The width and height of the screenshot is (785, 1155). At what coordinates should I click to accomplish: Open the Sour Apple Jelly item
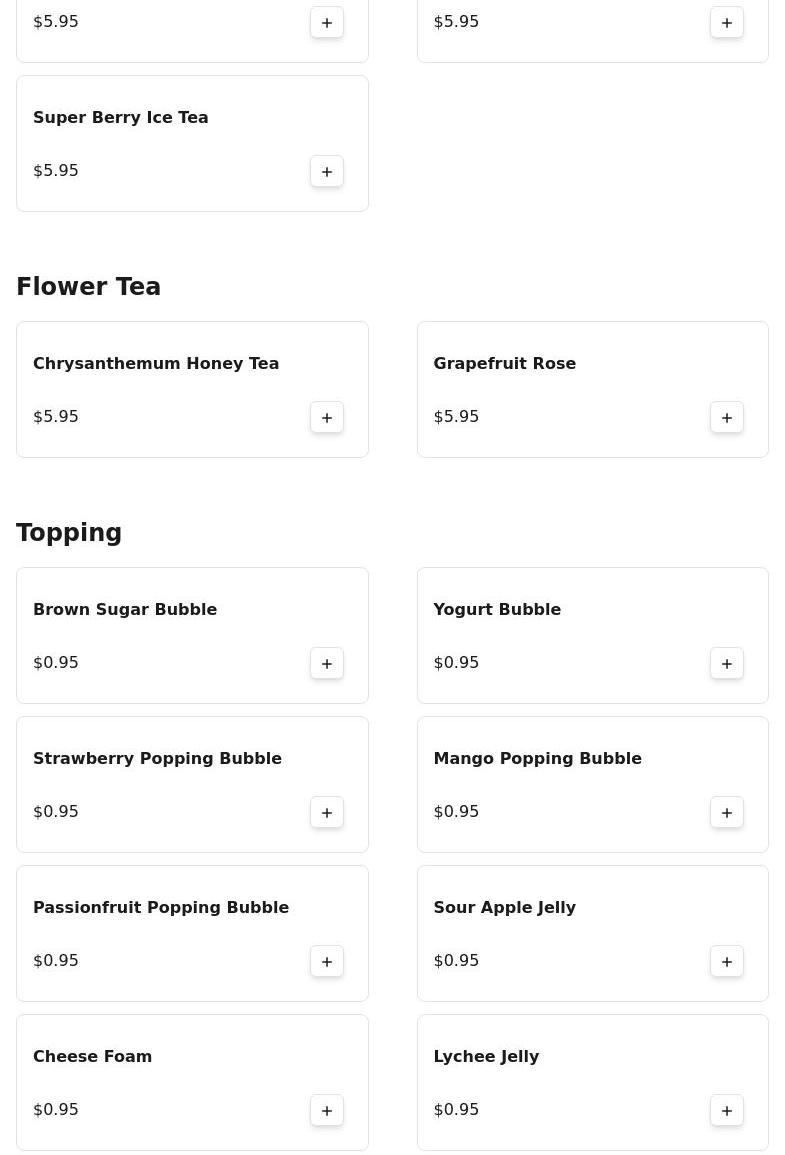coord(504,908)
